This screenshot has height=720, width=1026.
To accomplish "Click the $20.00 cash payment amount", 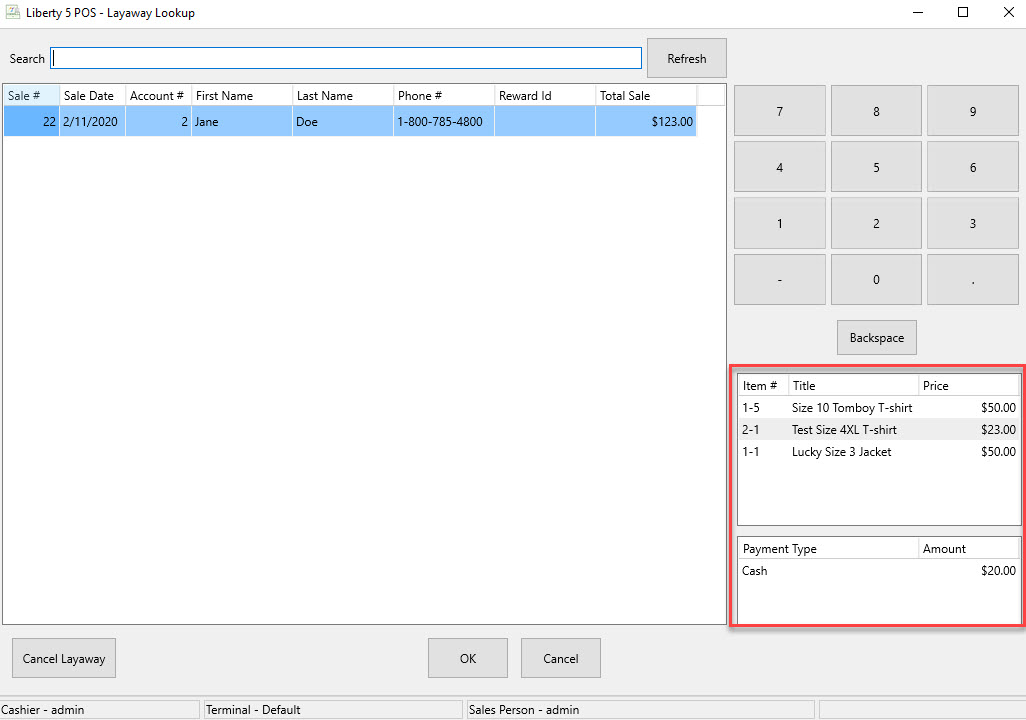I will [x=998, y=571].
